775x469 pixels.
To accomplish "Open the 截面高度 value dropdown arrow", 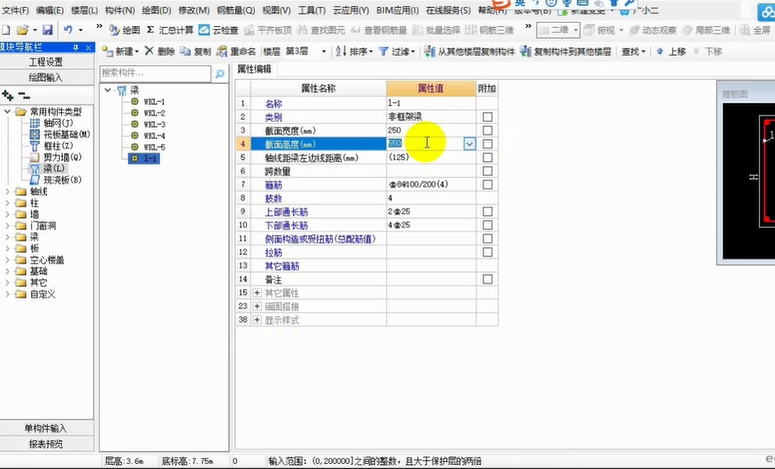I will (469, 144).
